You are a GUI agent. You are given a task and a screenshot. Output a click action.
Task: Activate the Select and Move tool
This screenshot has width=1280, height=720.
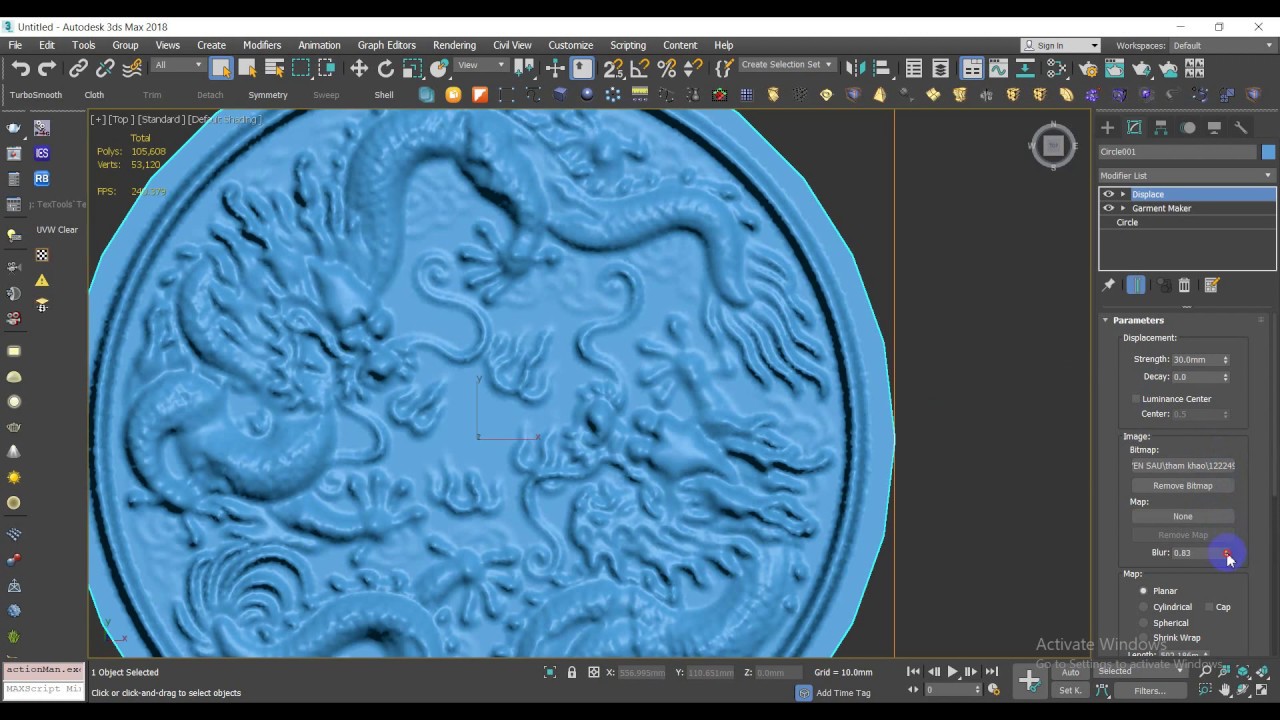pos(359,69)
